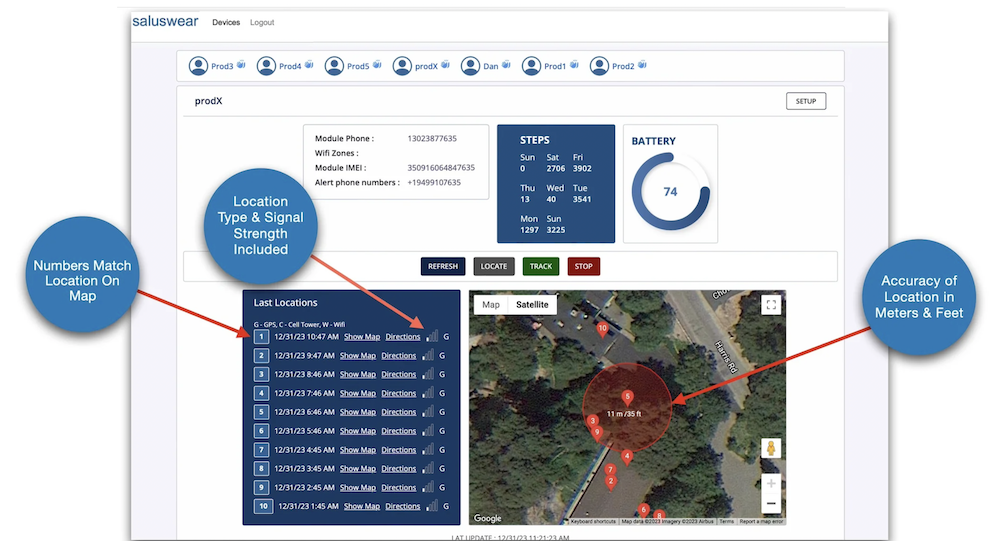Click the Logout link
The width and height of the screenshot is (1000, 541).
(x=262, y=22)
